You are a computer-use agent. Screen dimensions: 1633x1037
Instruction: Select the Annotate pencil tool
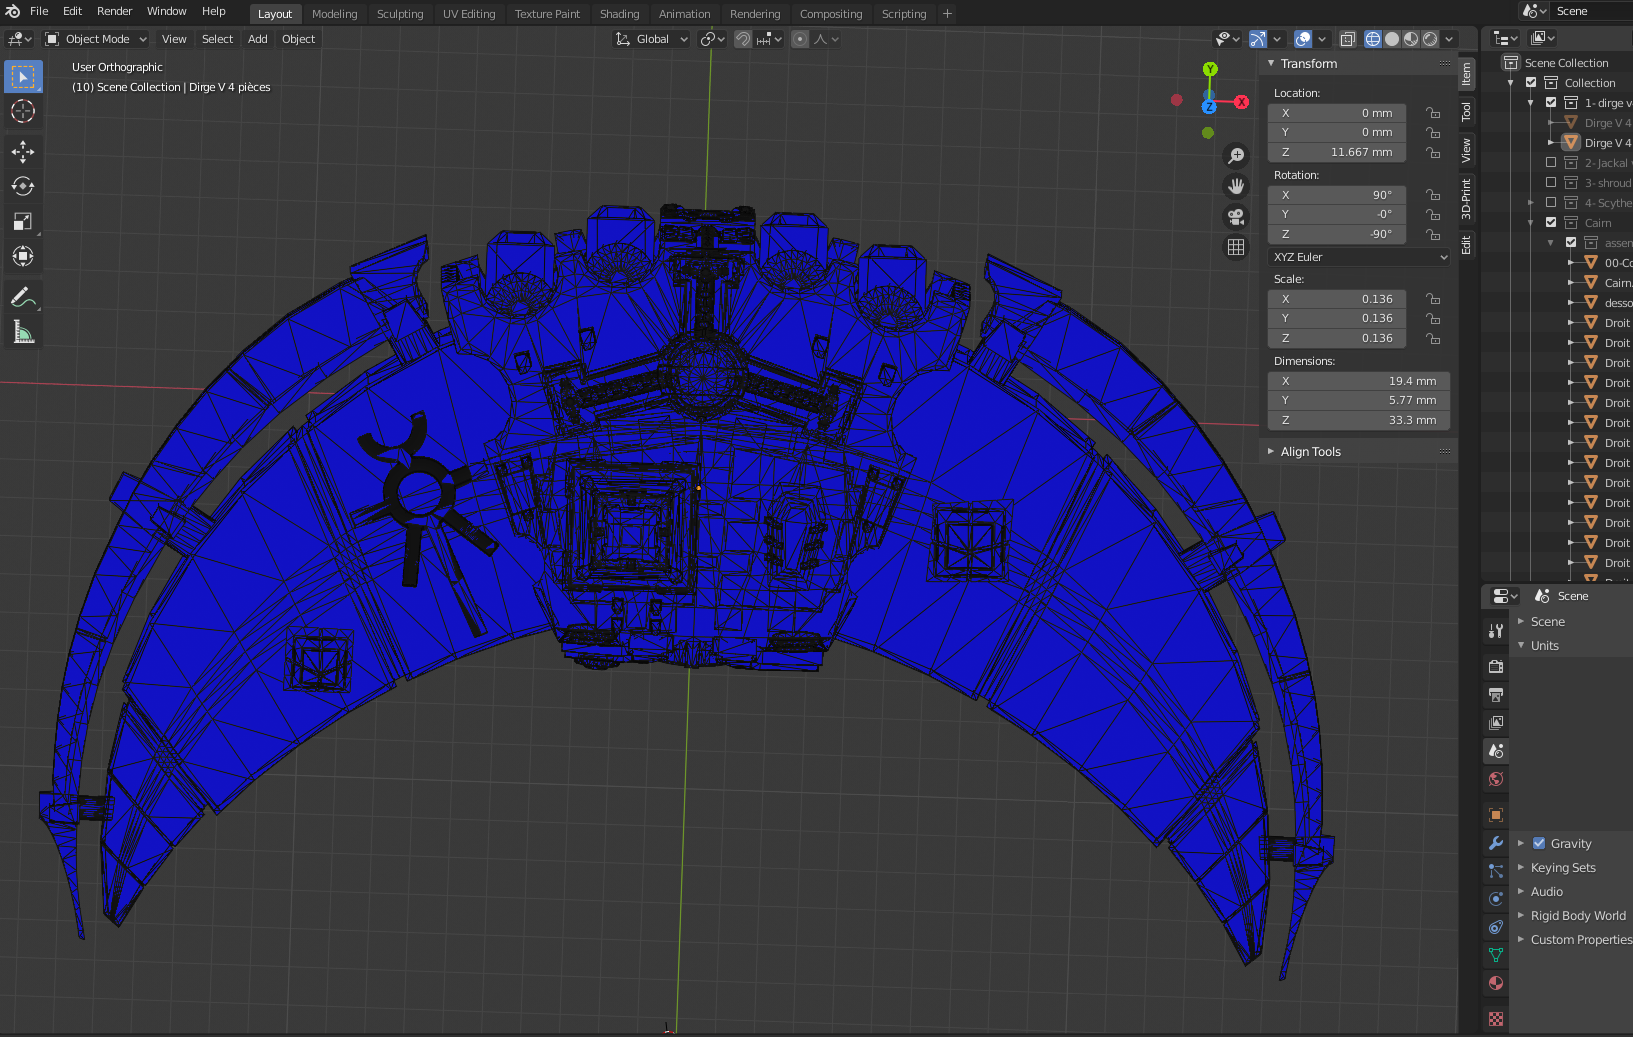[23, 297]
